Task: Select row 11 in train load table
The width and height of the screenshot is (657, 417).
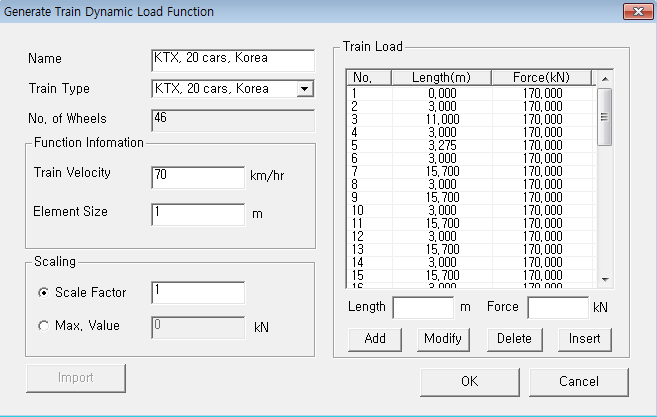Action: coord(471,223)
